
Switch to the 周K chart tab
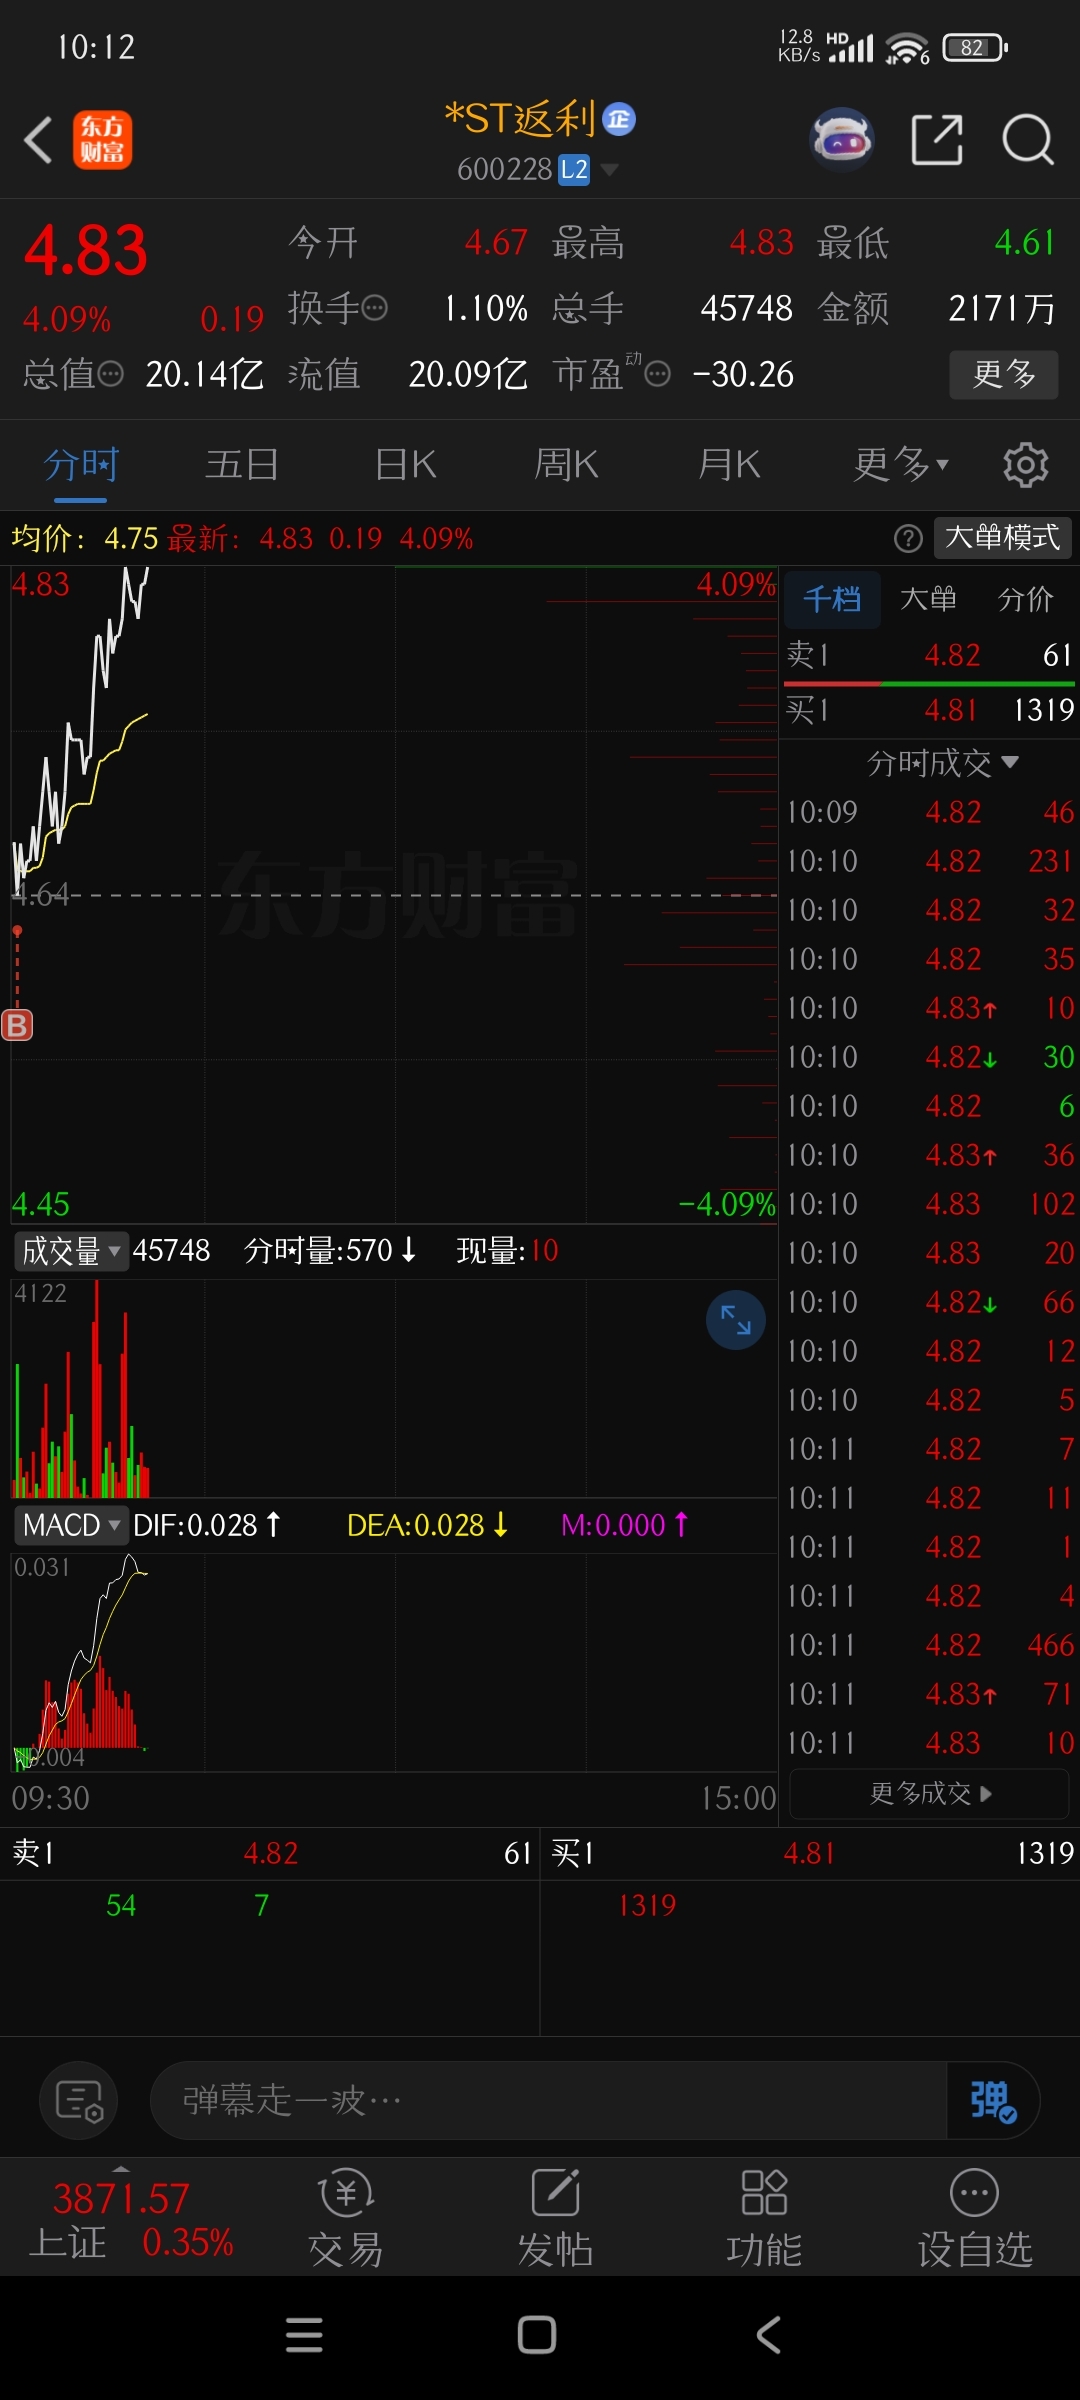click(x=566, y=465)
